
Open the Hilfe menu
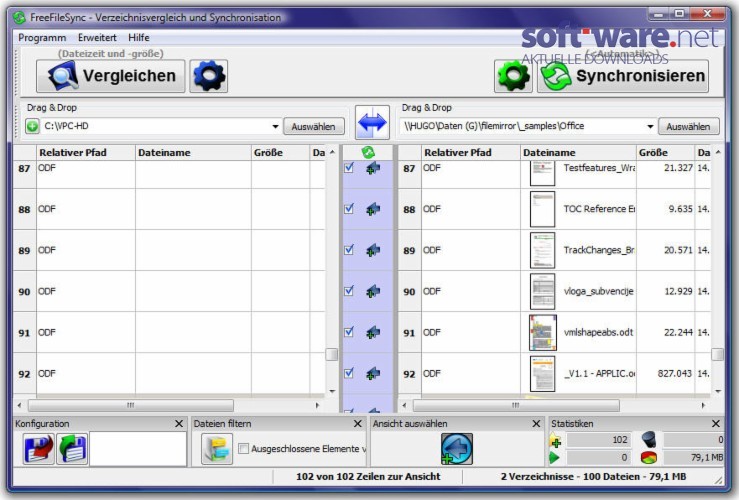[x=139, y=38]
